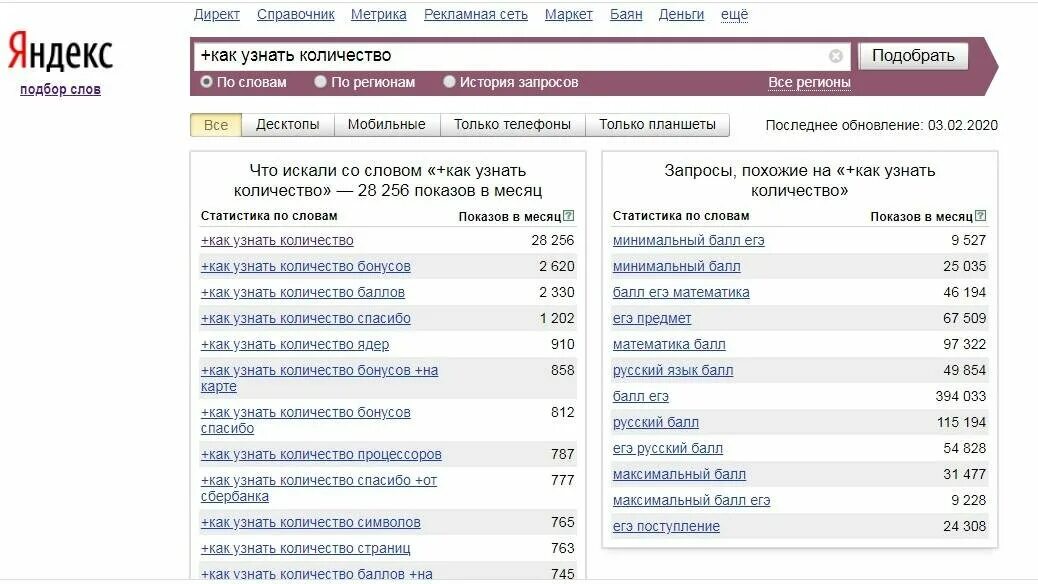Open query '+как узнать количество бонусов спасибо'
Image resolution: width=1038 pixels, height=584 pixels.
tap(306, 420)
